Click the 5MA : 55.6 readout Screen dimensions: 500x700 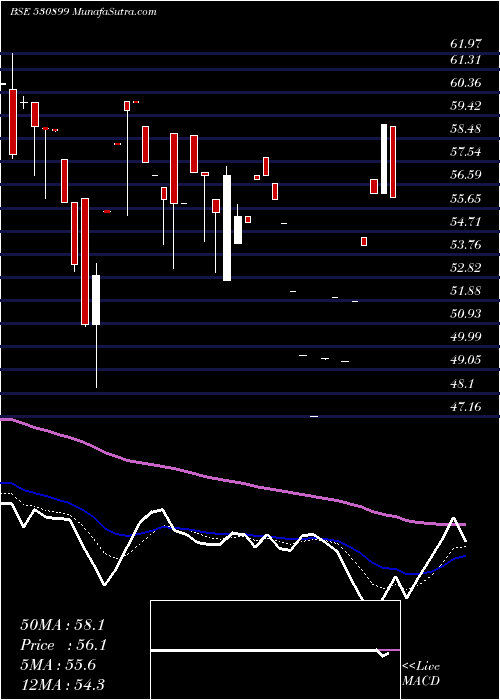tap(58, 665)
